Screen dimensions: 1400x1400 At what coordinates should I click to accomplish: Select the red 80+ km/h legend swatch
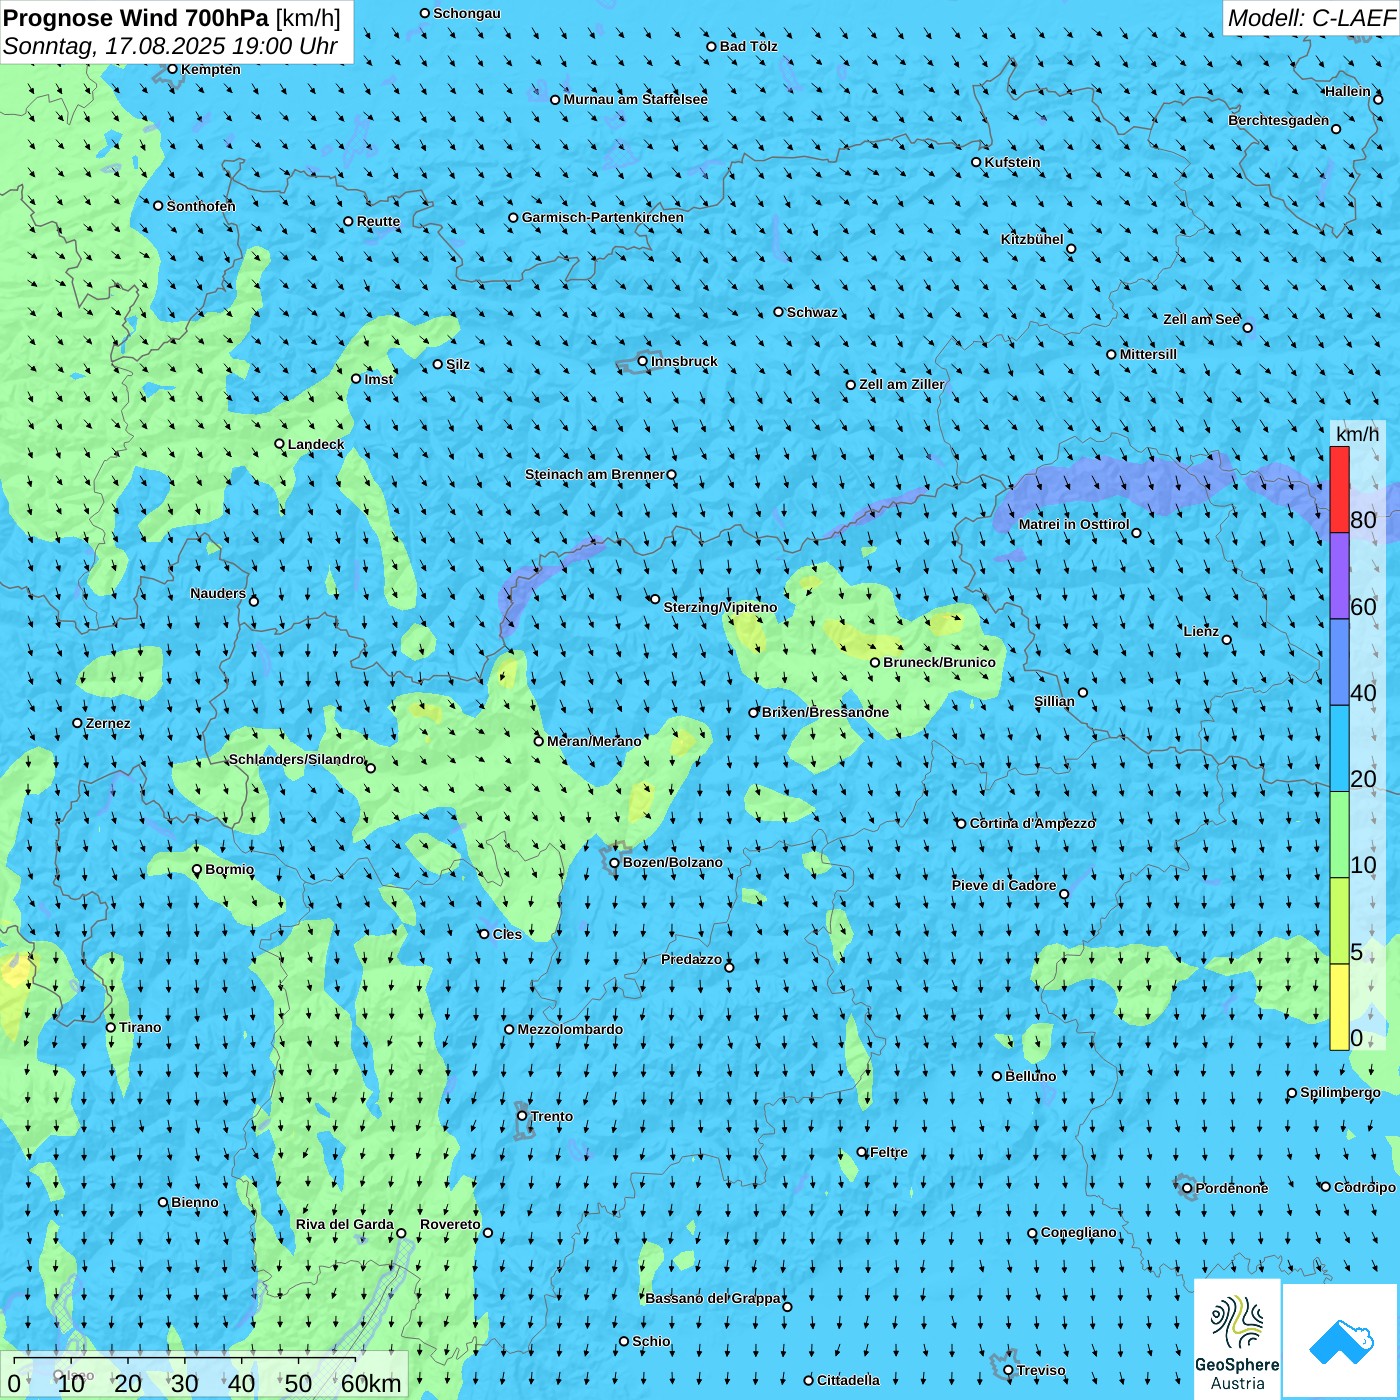(x=1339, y=489)
